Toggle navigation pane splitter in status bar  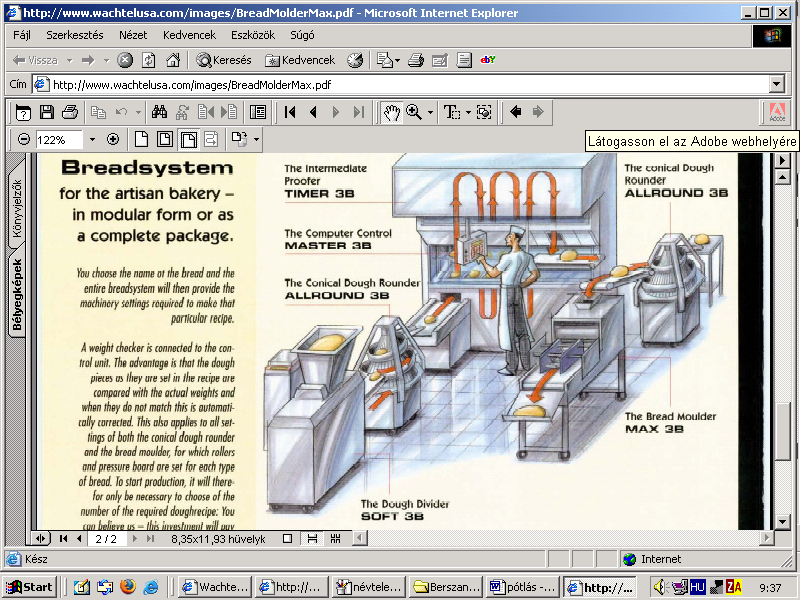40,538
